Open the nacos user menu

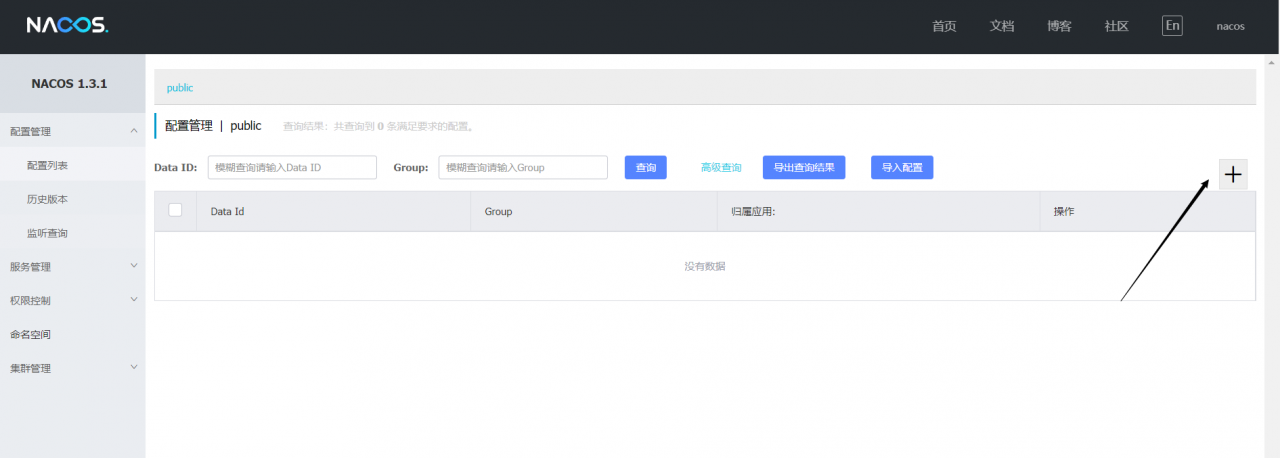coord(1230,26)
